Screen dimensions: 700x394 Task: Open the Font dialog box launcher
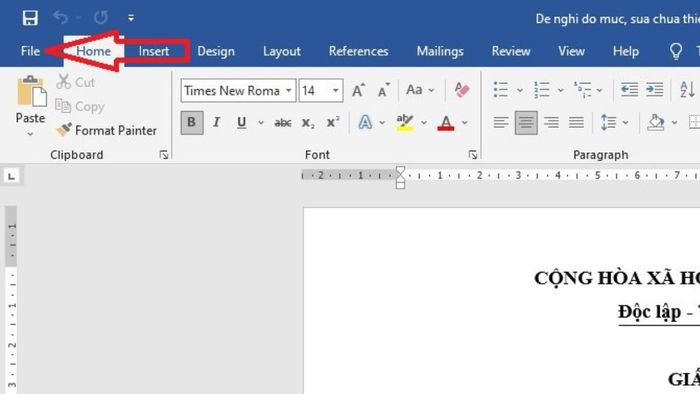pyautogui.click(x=473, y=154)
